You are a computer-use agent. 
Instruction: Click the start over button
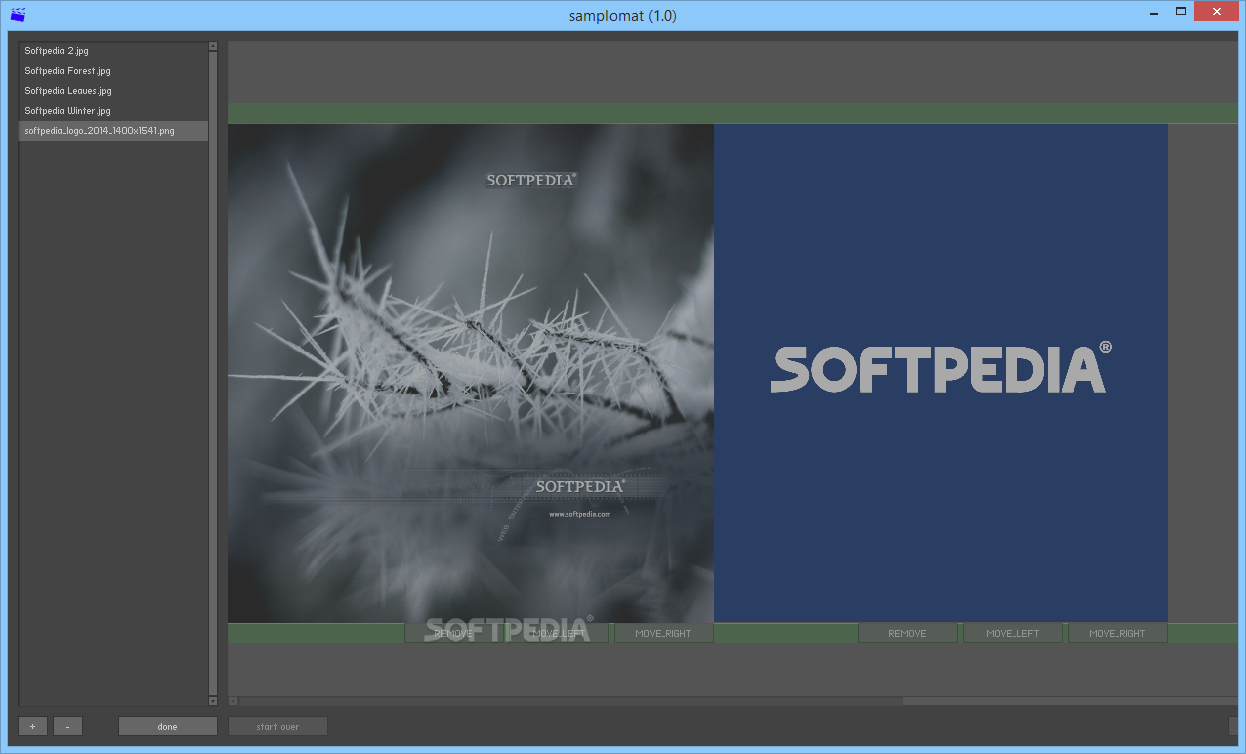[278, 726]
